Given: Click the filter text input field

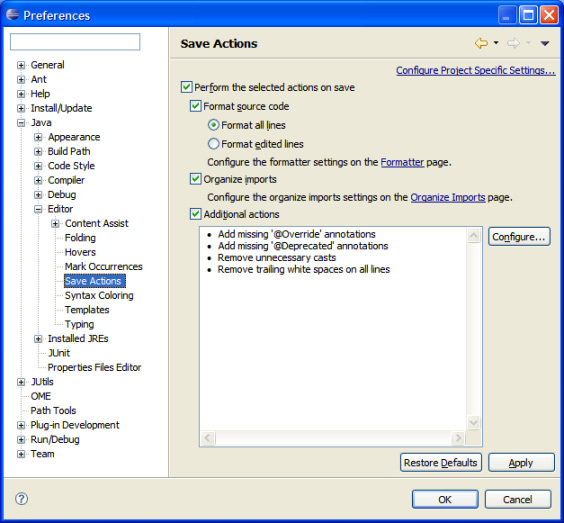Looking at the screenshot, I should click(x=75, y=42).
